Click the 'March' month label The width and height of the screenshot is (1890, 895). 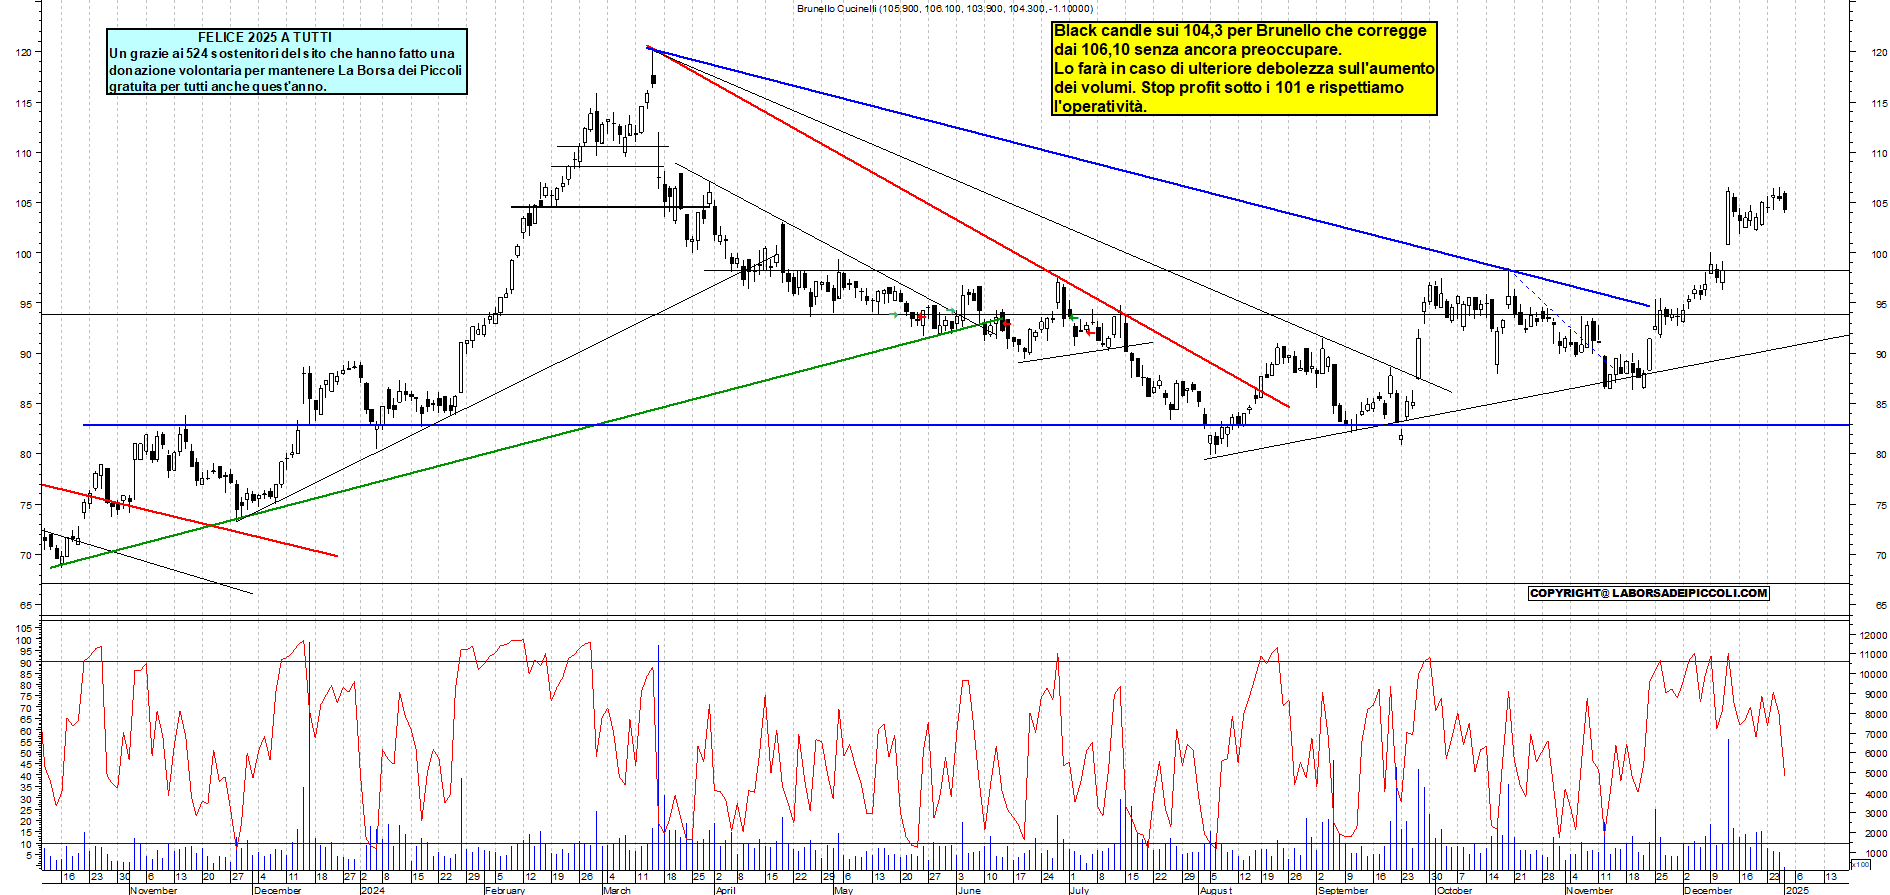[617, 890]
